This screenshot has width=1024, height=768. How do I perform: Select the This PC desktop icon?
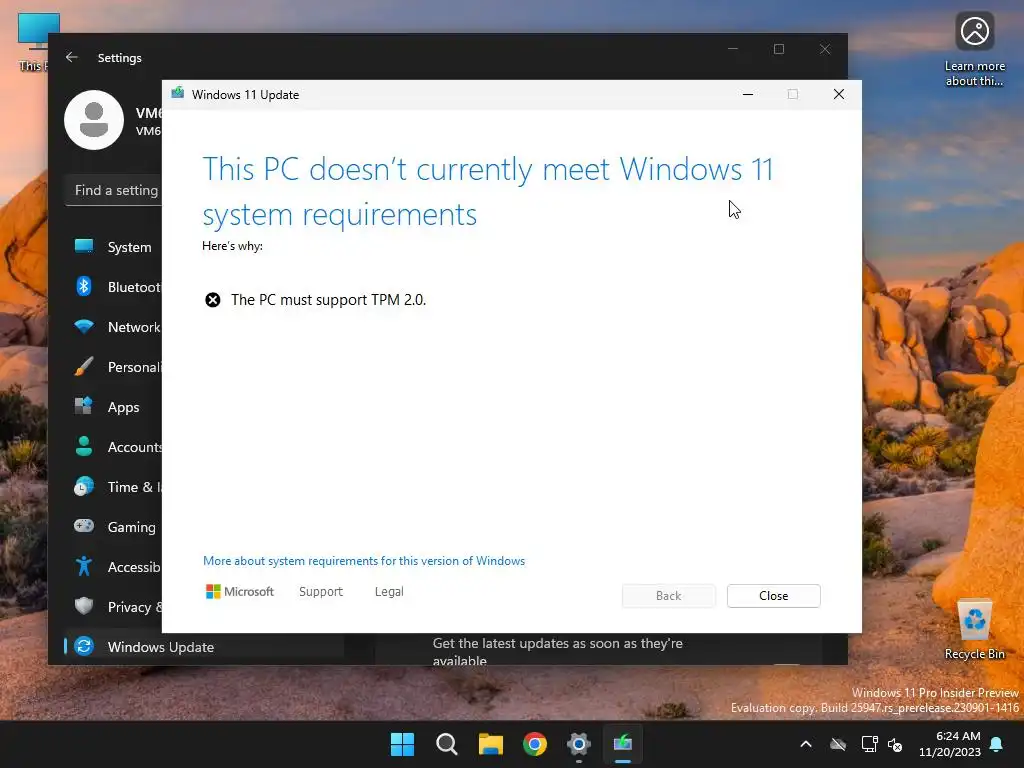click(x=34, y=40)
